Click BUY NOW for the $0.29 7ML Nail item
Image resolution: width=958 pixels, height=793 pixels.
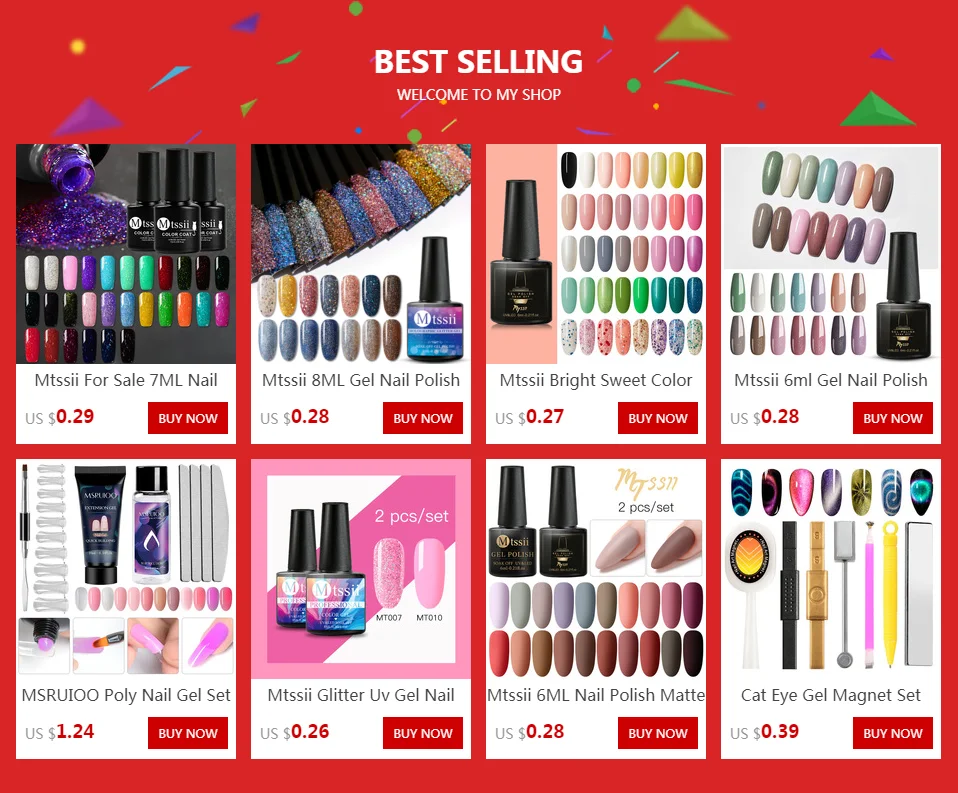[188, 418]
